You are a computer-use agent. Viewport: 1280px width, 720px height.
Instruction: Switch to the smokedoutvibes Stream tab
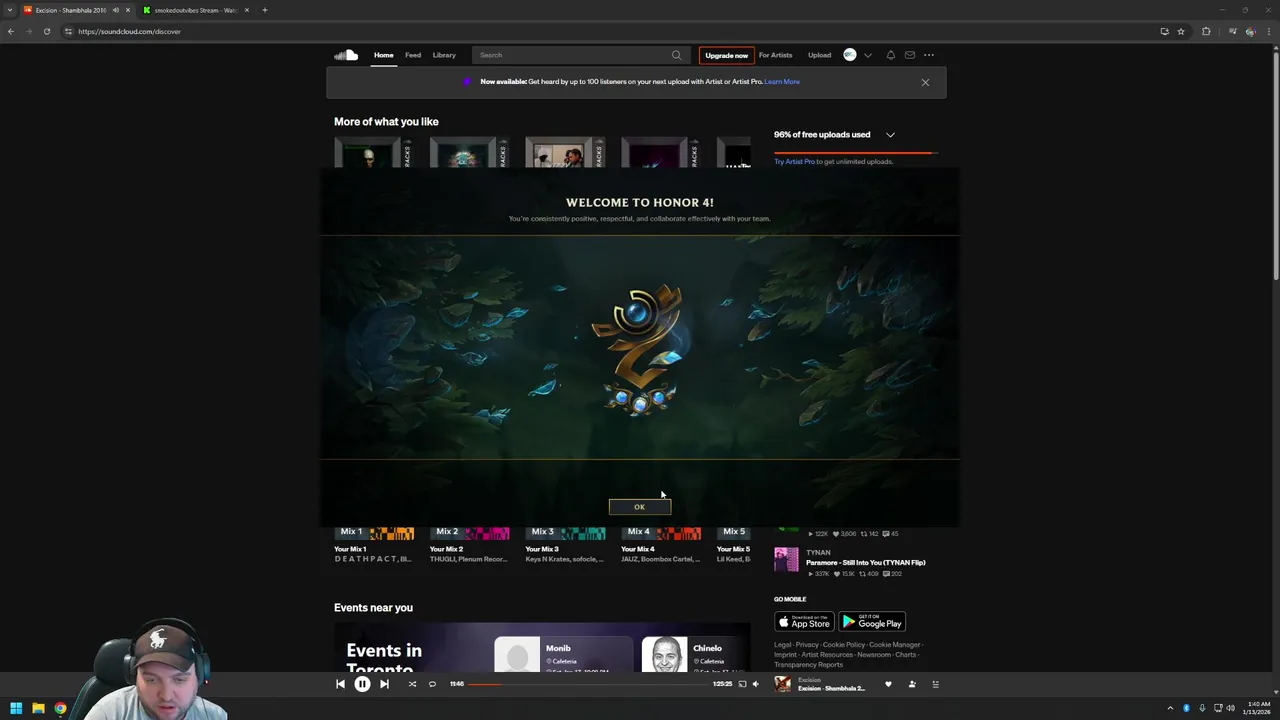click(195, 10)
